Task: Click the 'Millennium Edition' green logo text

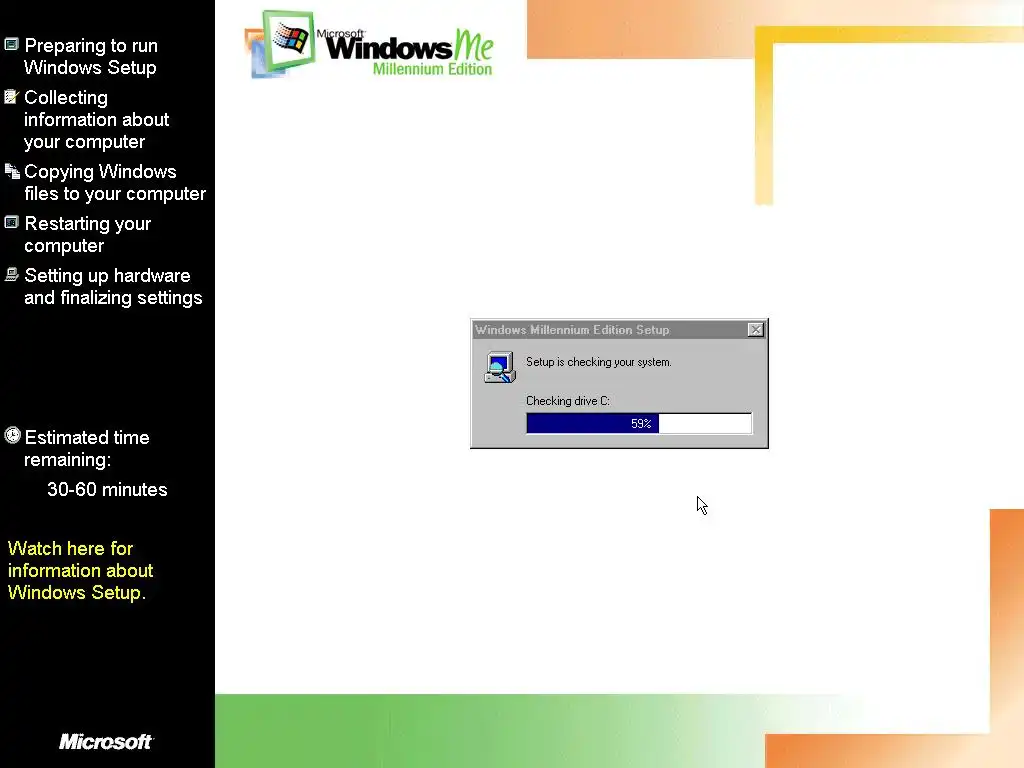Action: [432, 69]
